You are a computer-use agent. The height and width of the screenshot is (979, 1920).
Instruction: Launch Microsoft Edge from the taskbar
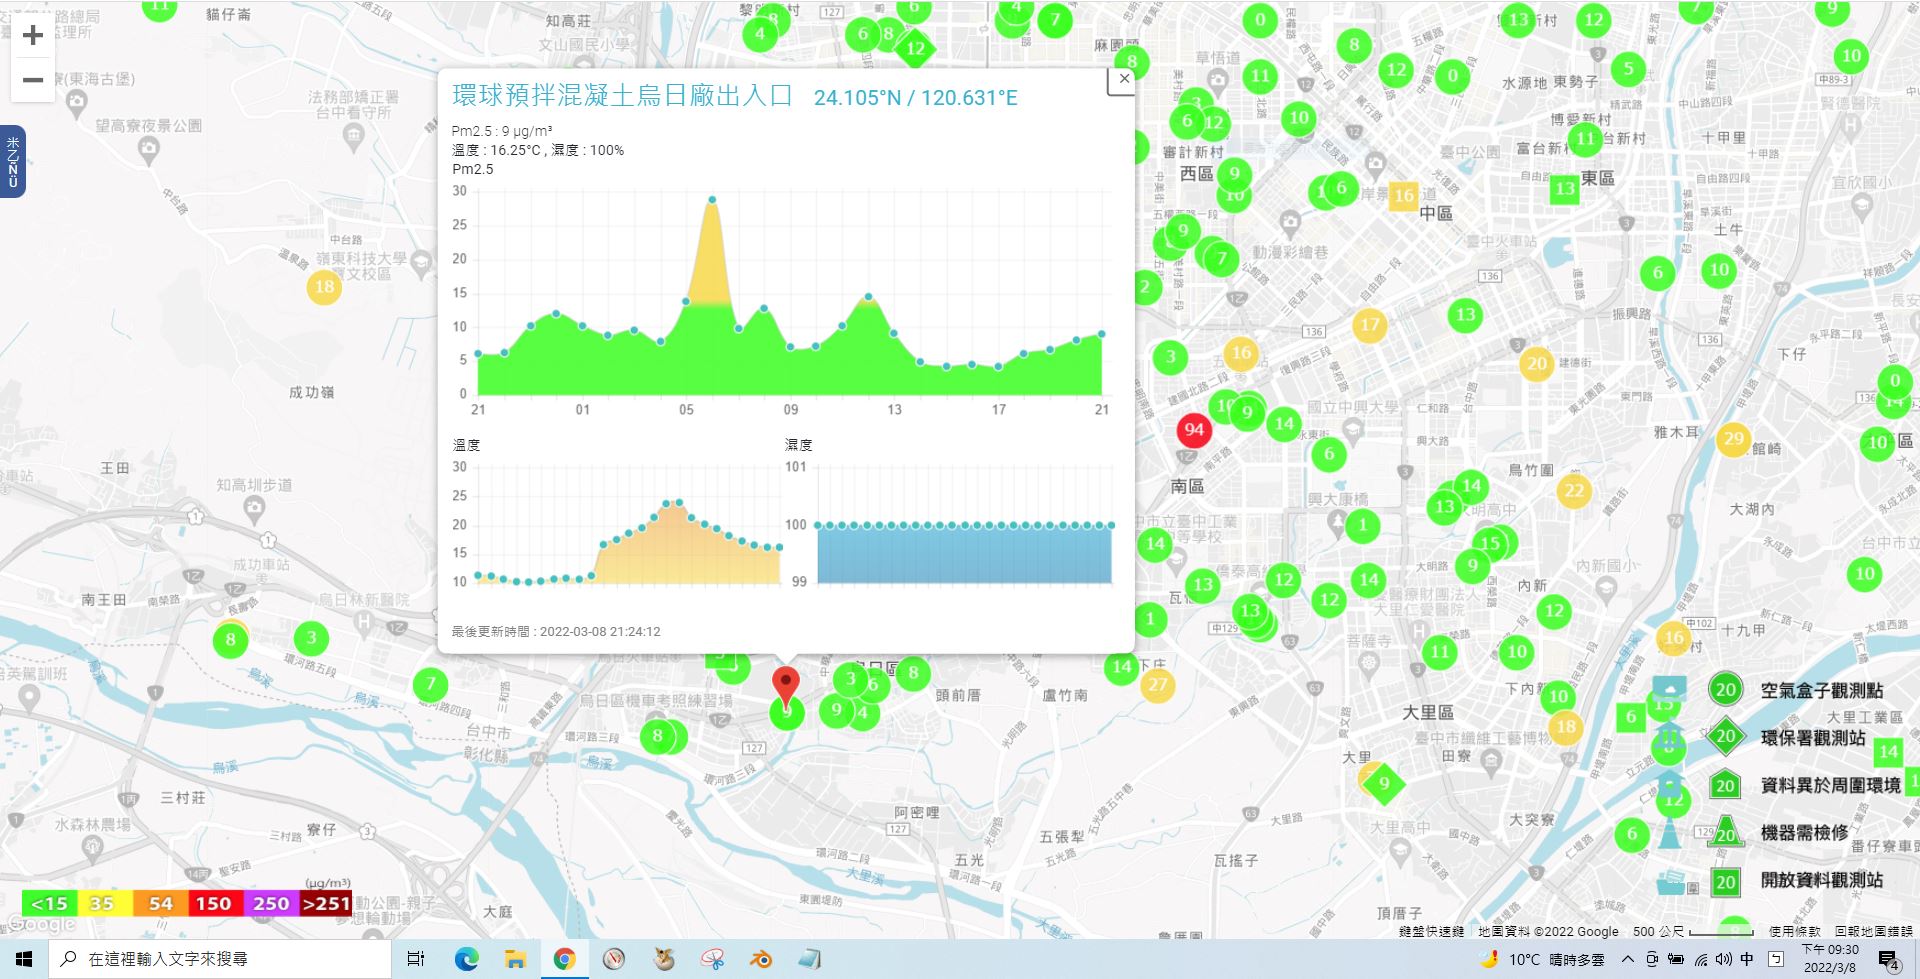tap(466, 959)
